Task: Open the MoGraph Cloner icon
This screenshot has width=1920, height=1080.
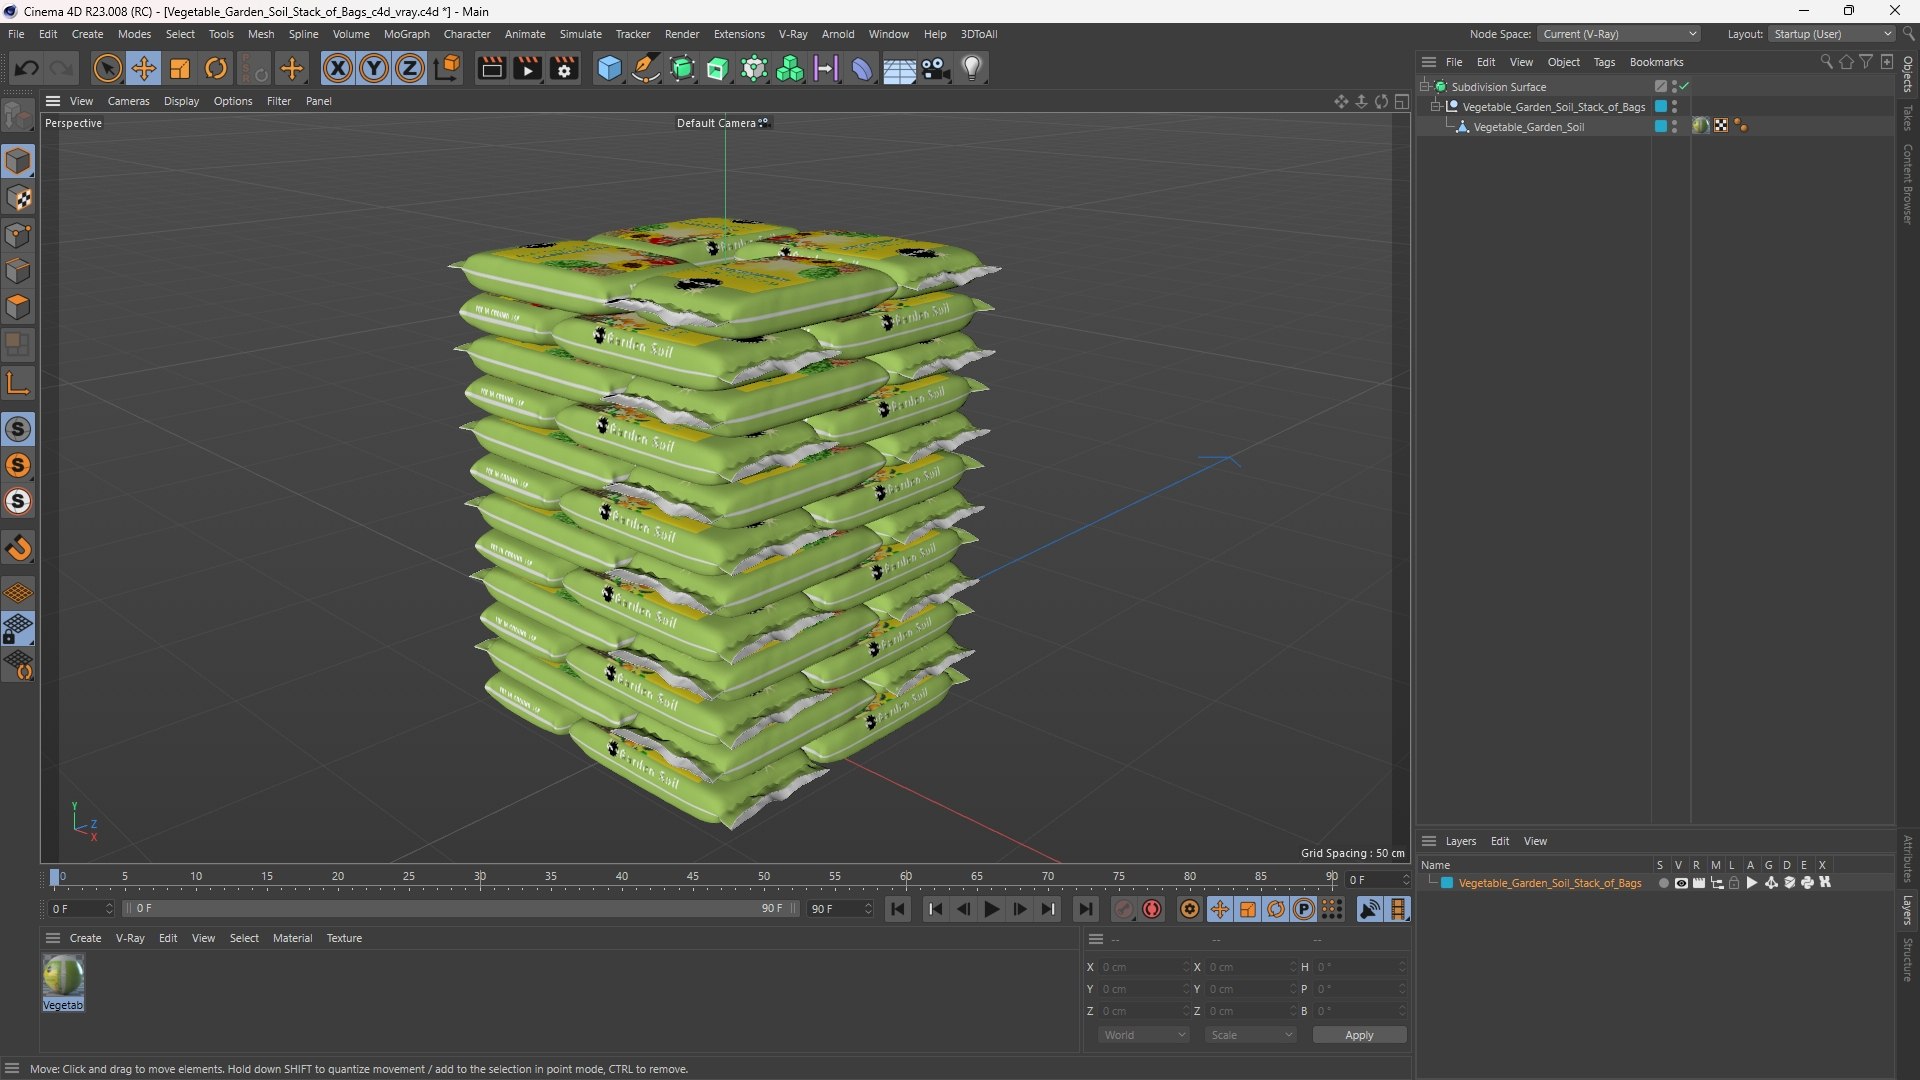Action: click(754, 68)
